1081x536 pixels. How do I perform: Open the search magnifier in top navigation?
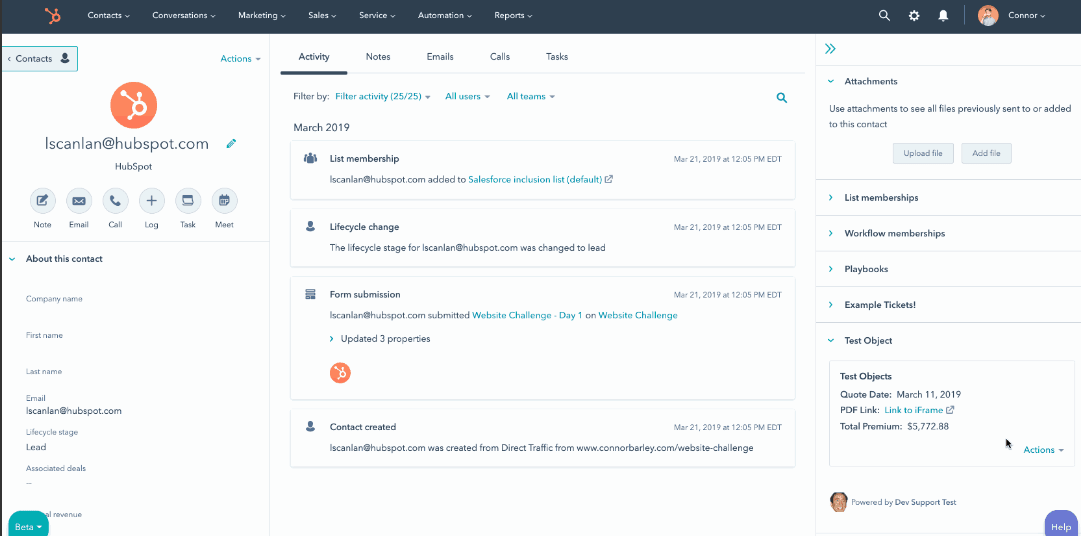pyautogui.click(x=884, y=16)
